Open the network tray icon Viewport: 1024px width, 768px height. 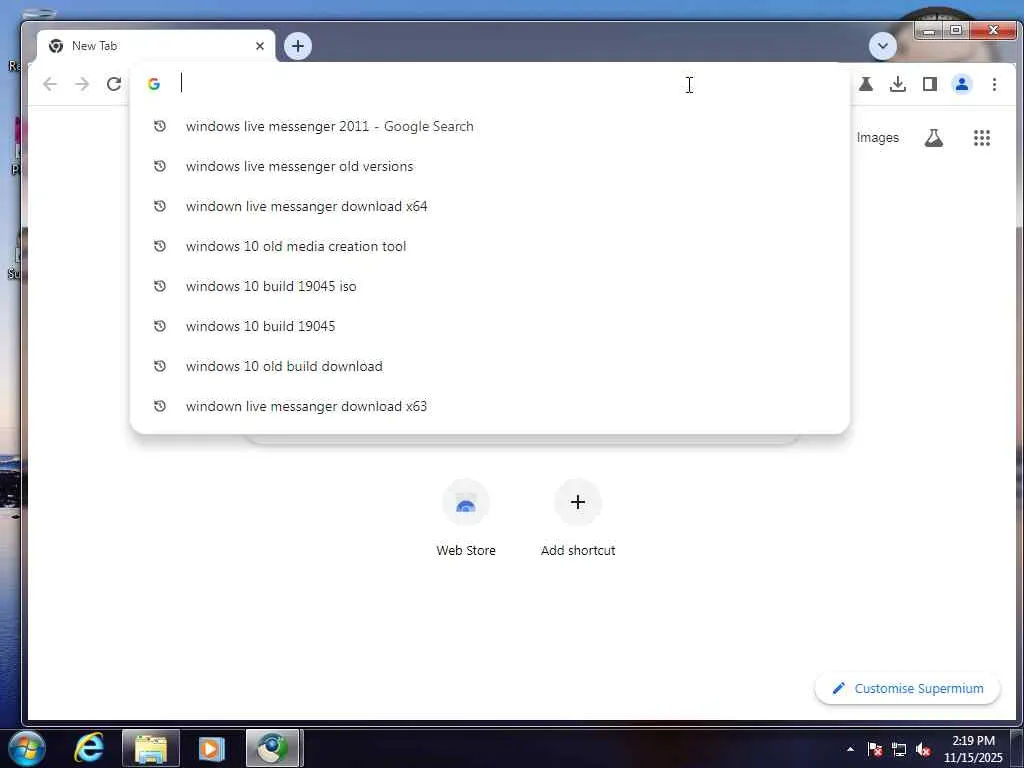899,749
